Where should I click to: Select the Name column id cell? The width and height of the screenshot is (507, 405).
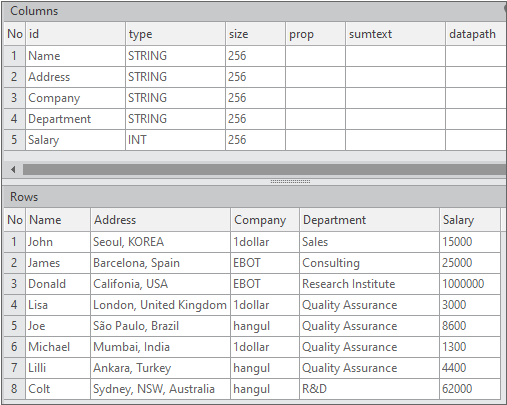(x=75, y=56)
